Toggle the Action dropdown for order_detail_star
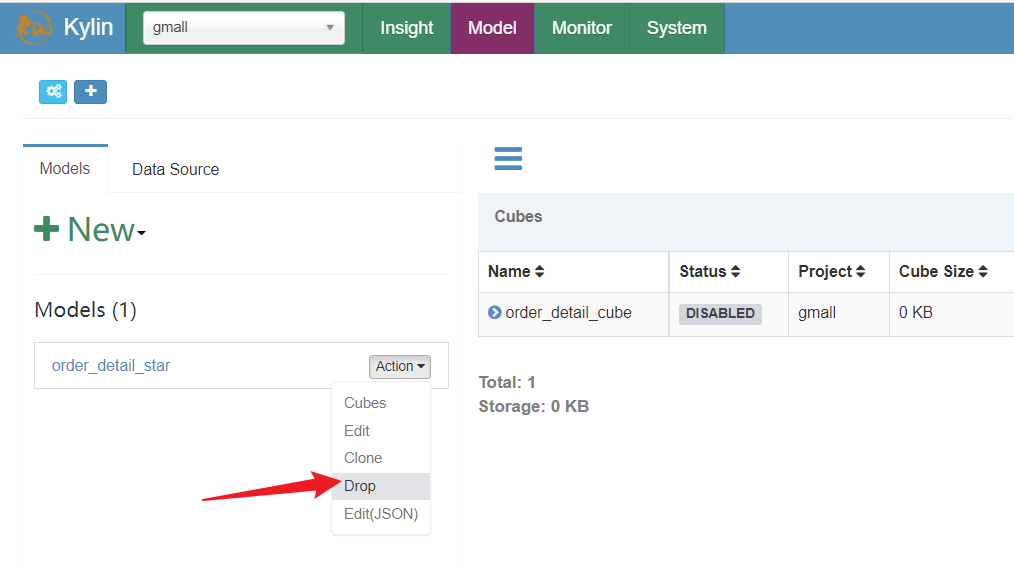This screenshot has height=569, width=1014. coord(400,367)
